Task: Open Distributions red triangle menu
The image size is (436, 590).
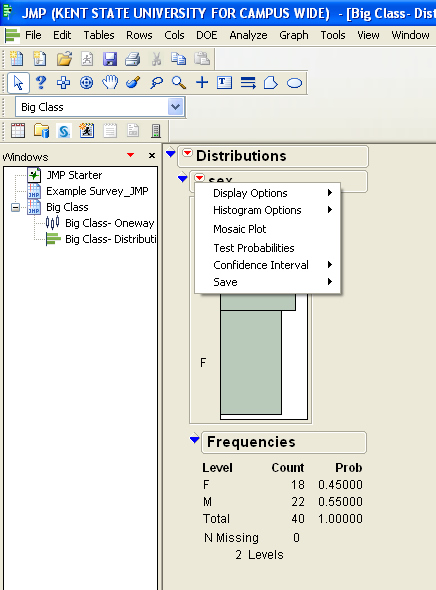Action: coord(187,153)
